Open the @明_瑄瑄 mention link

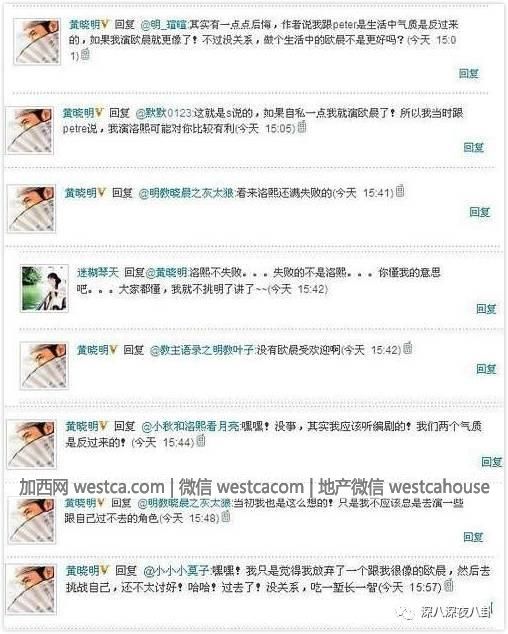coord(164,25)
